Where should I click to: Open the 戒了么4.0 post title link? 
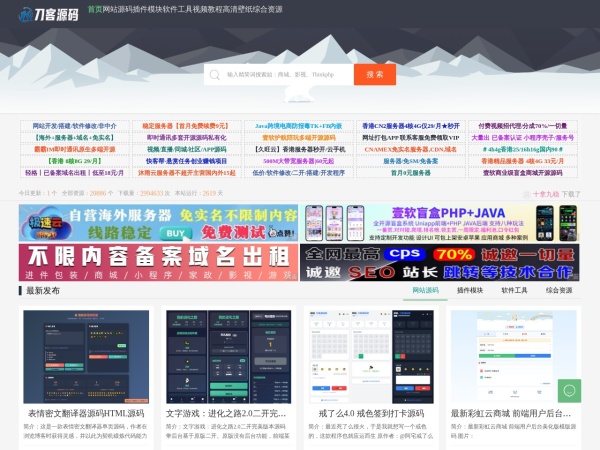coord(370,412)
